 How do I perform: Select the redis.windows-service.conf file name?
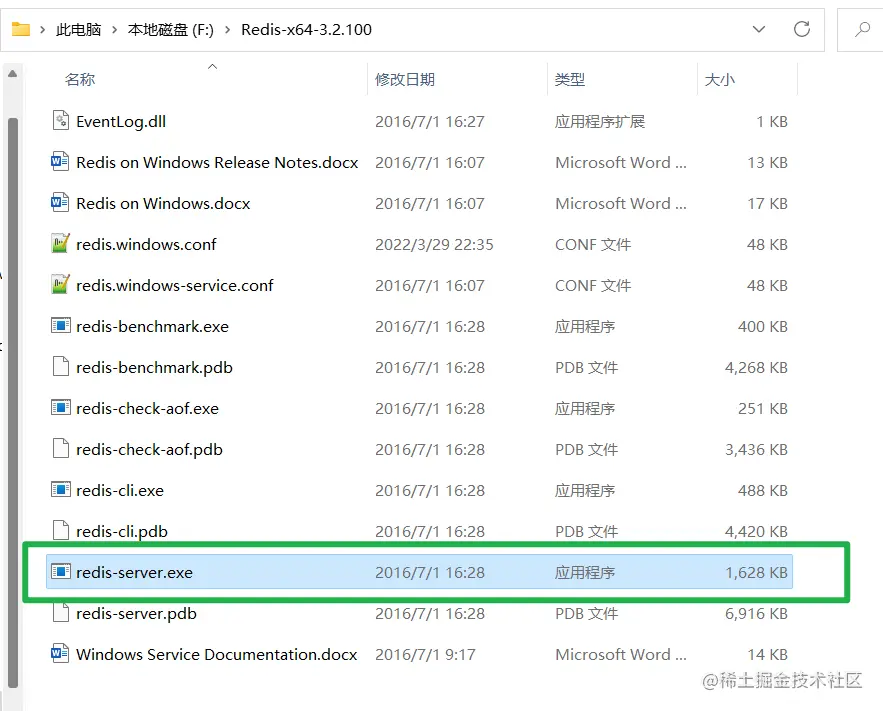(x=175, y=285)
